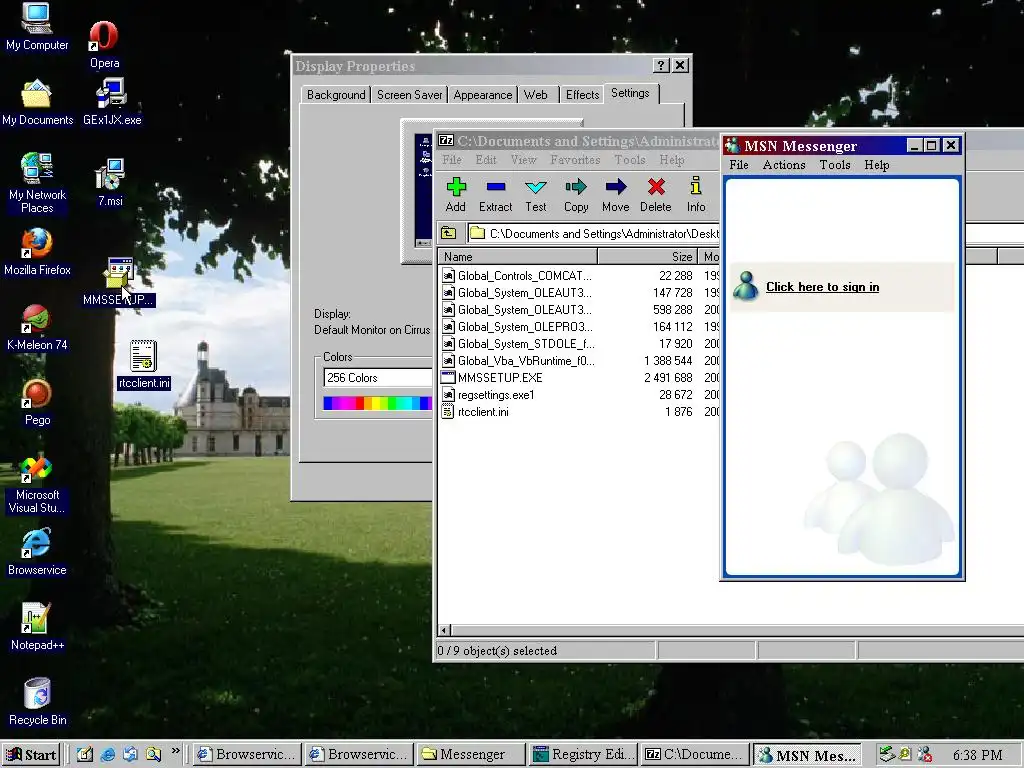Click the 7-Zip Test toolbar button
This screenshot has width=1024, height=768.
pos(536,195)
